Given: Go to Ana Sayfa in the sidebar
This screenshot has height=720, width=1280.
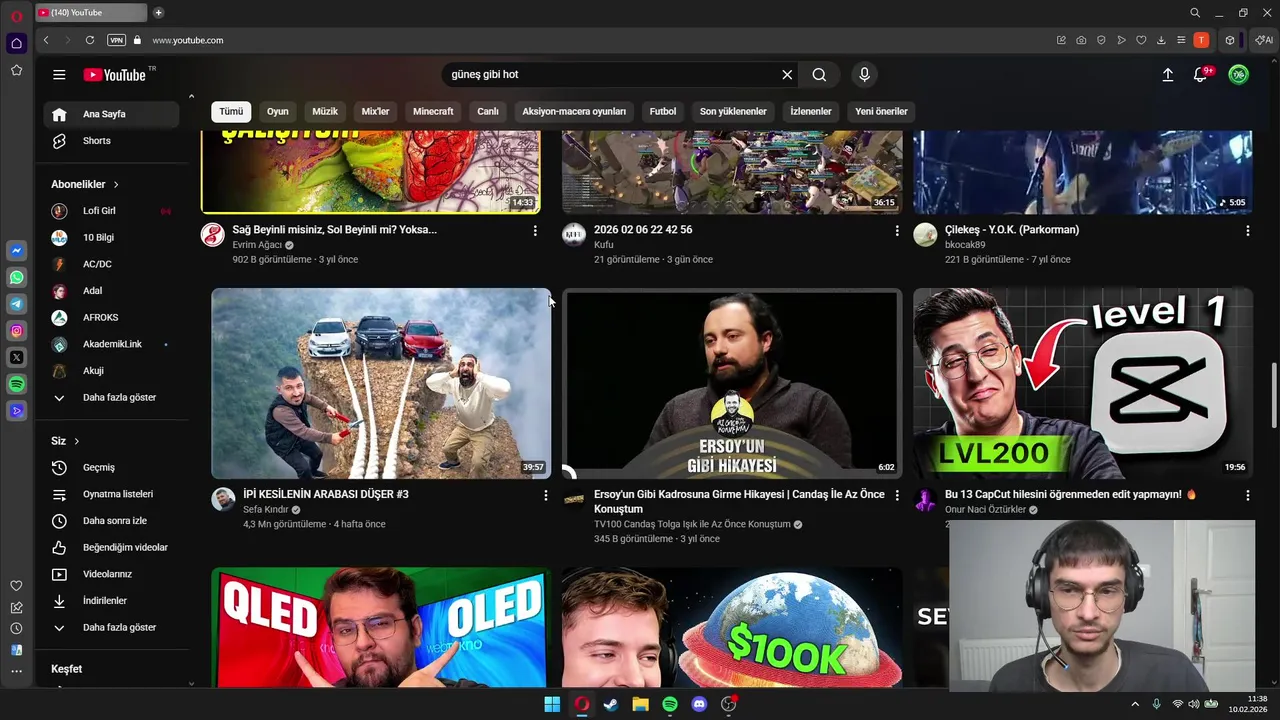Looking at the screenshot, I should (111, 114).
